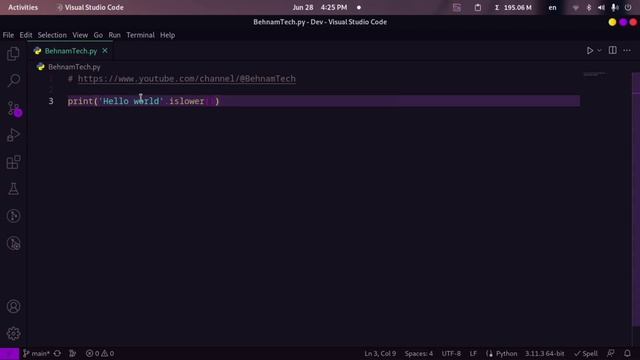Image resolution: width=640 pixels, height=360 pixels.
Task: Open the circular branch icon view in activity bar
Action: coord(13,216)
